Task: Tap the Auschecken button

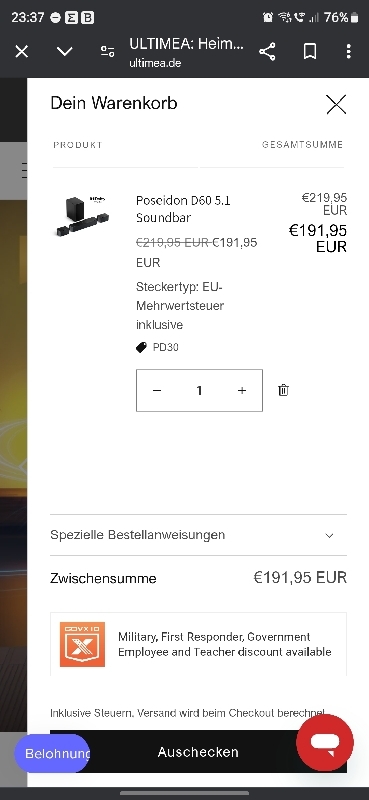Action: 198,752
